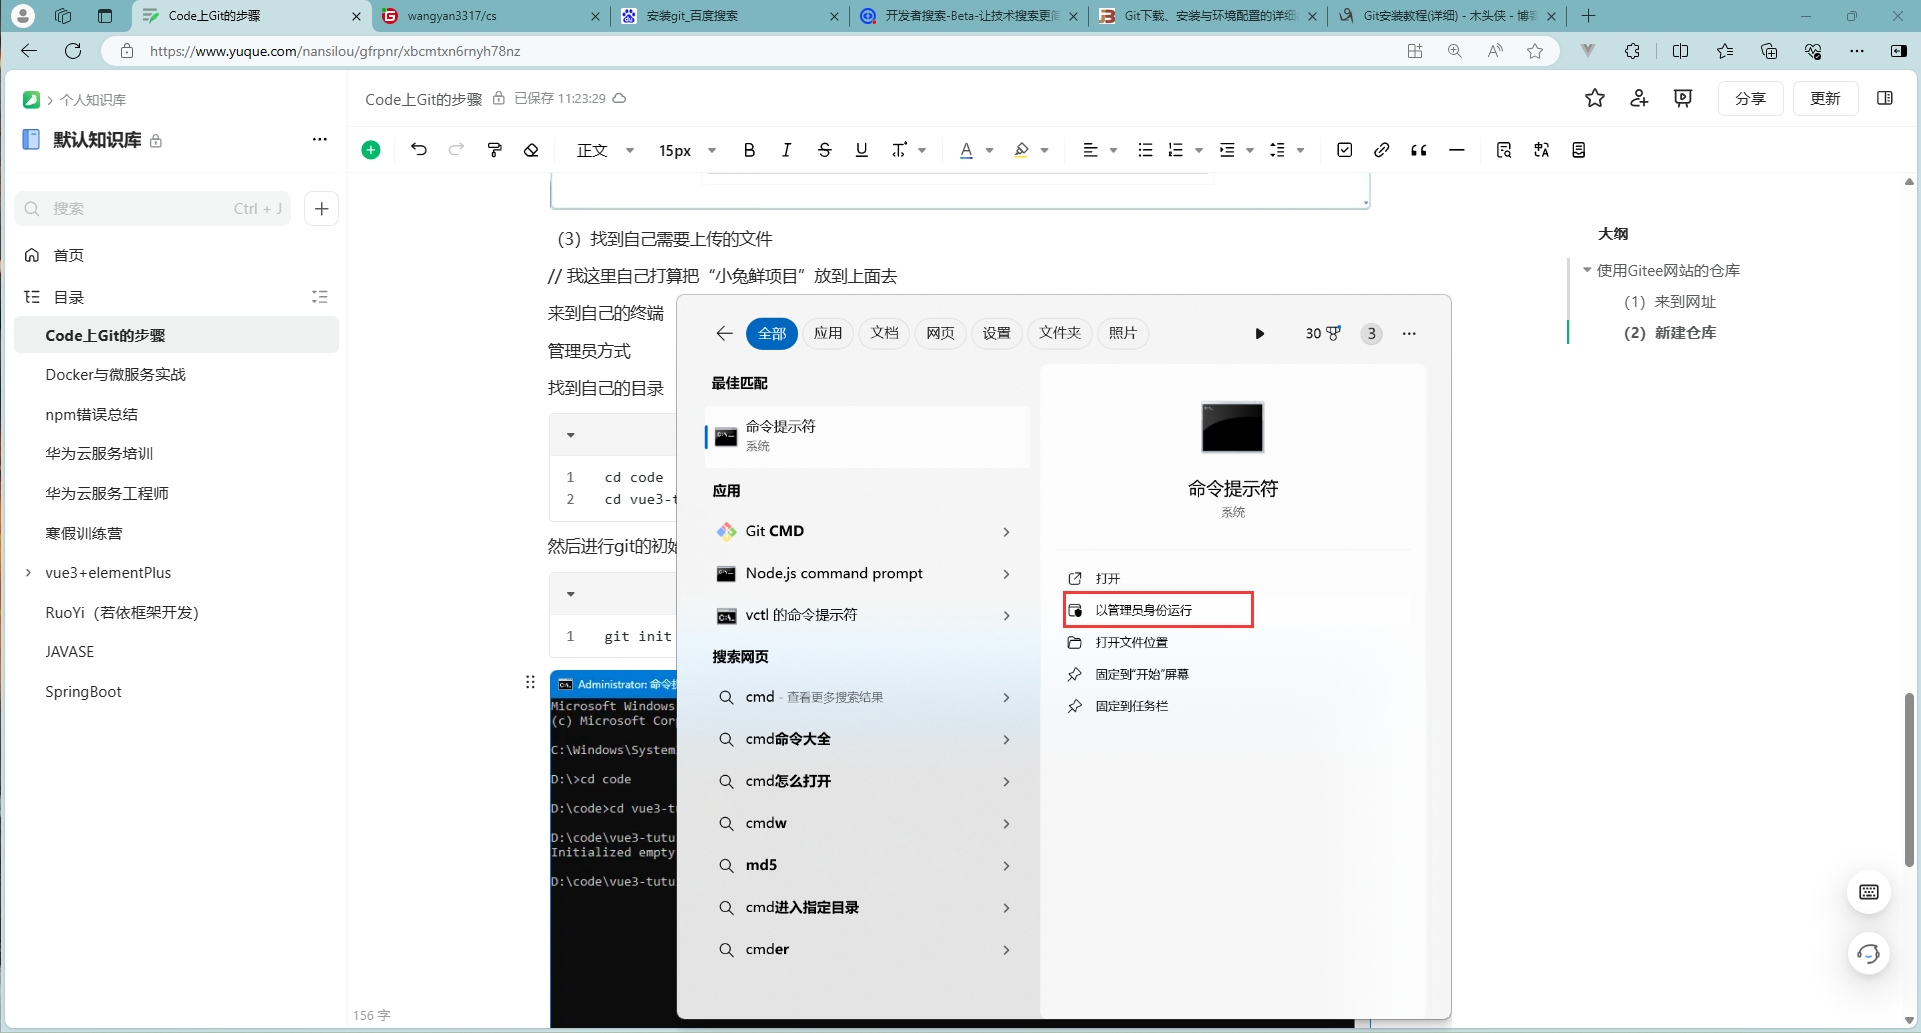This screenshot has width=1921, height=1033.
Task: Click the translate icon in the toolbar
Action: coord(1541,150)
